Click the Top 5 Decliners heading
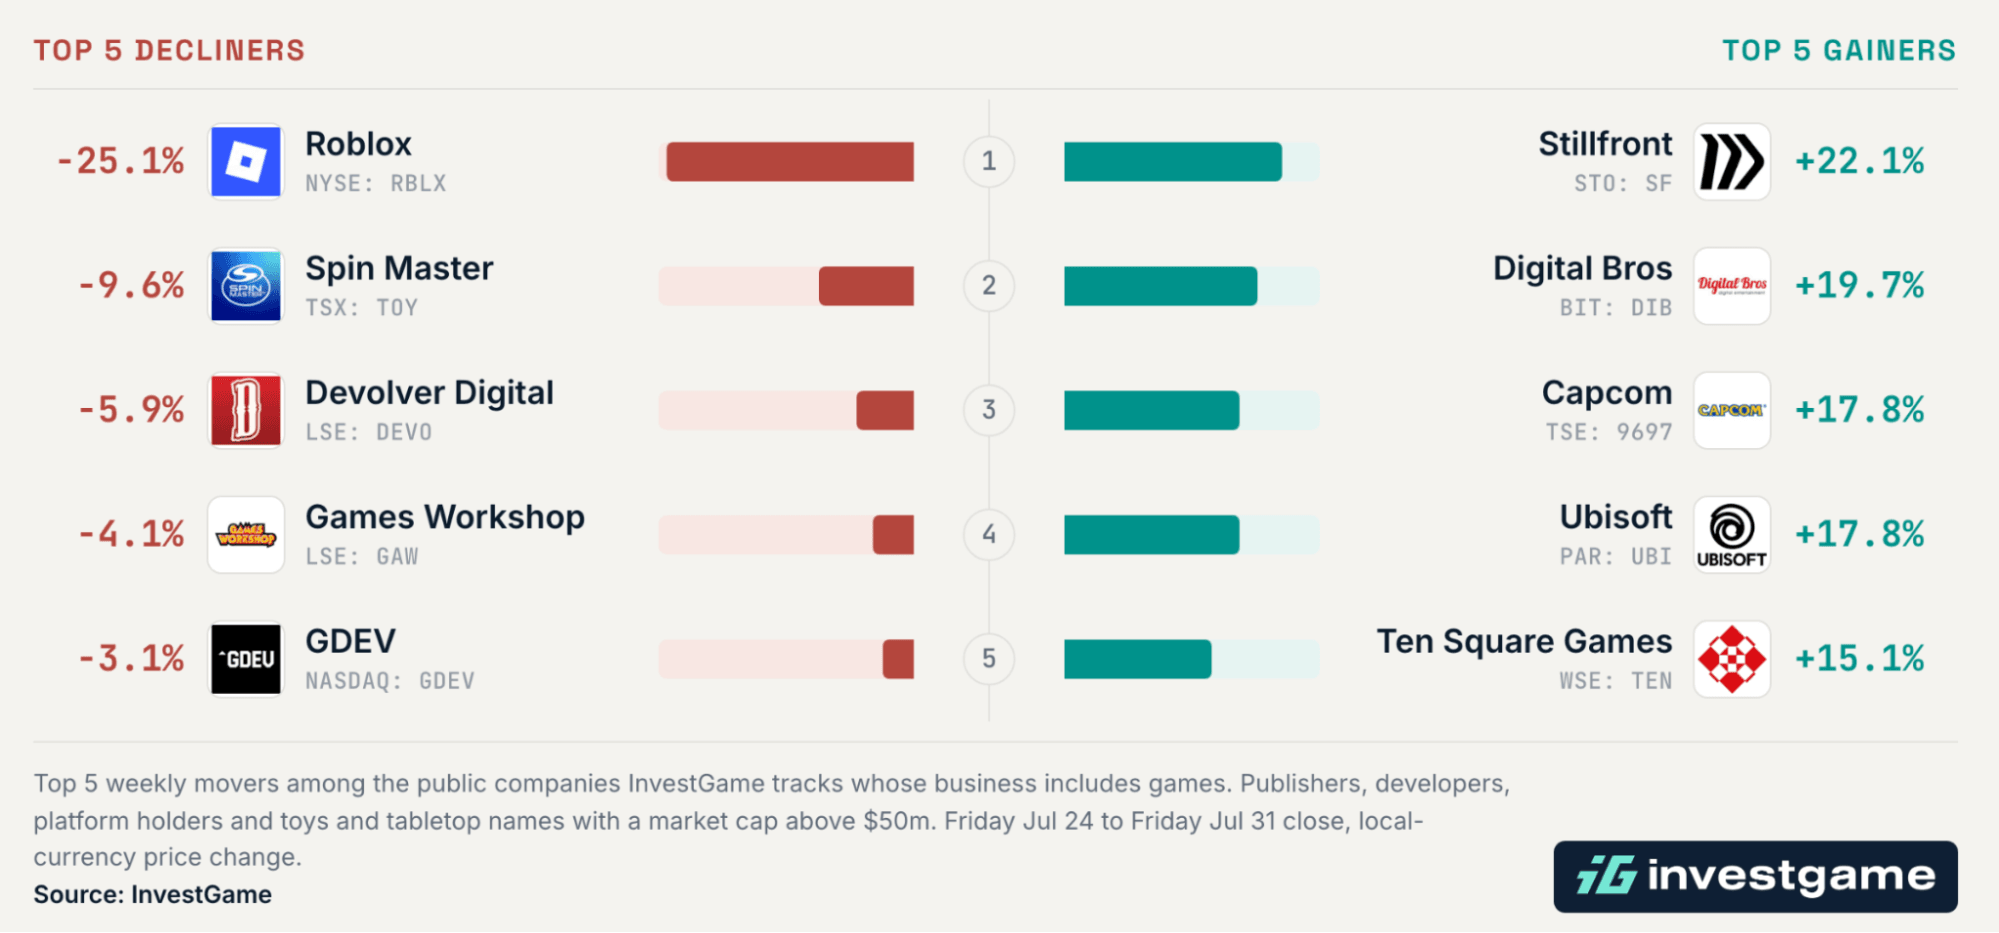 coord(169,50)
